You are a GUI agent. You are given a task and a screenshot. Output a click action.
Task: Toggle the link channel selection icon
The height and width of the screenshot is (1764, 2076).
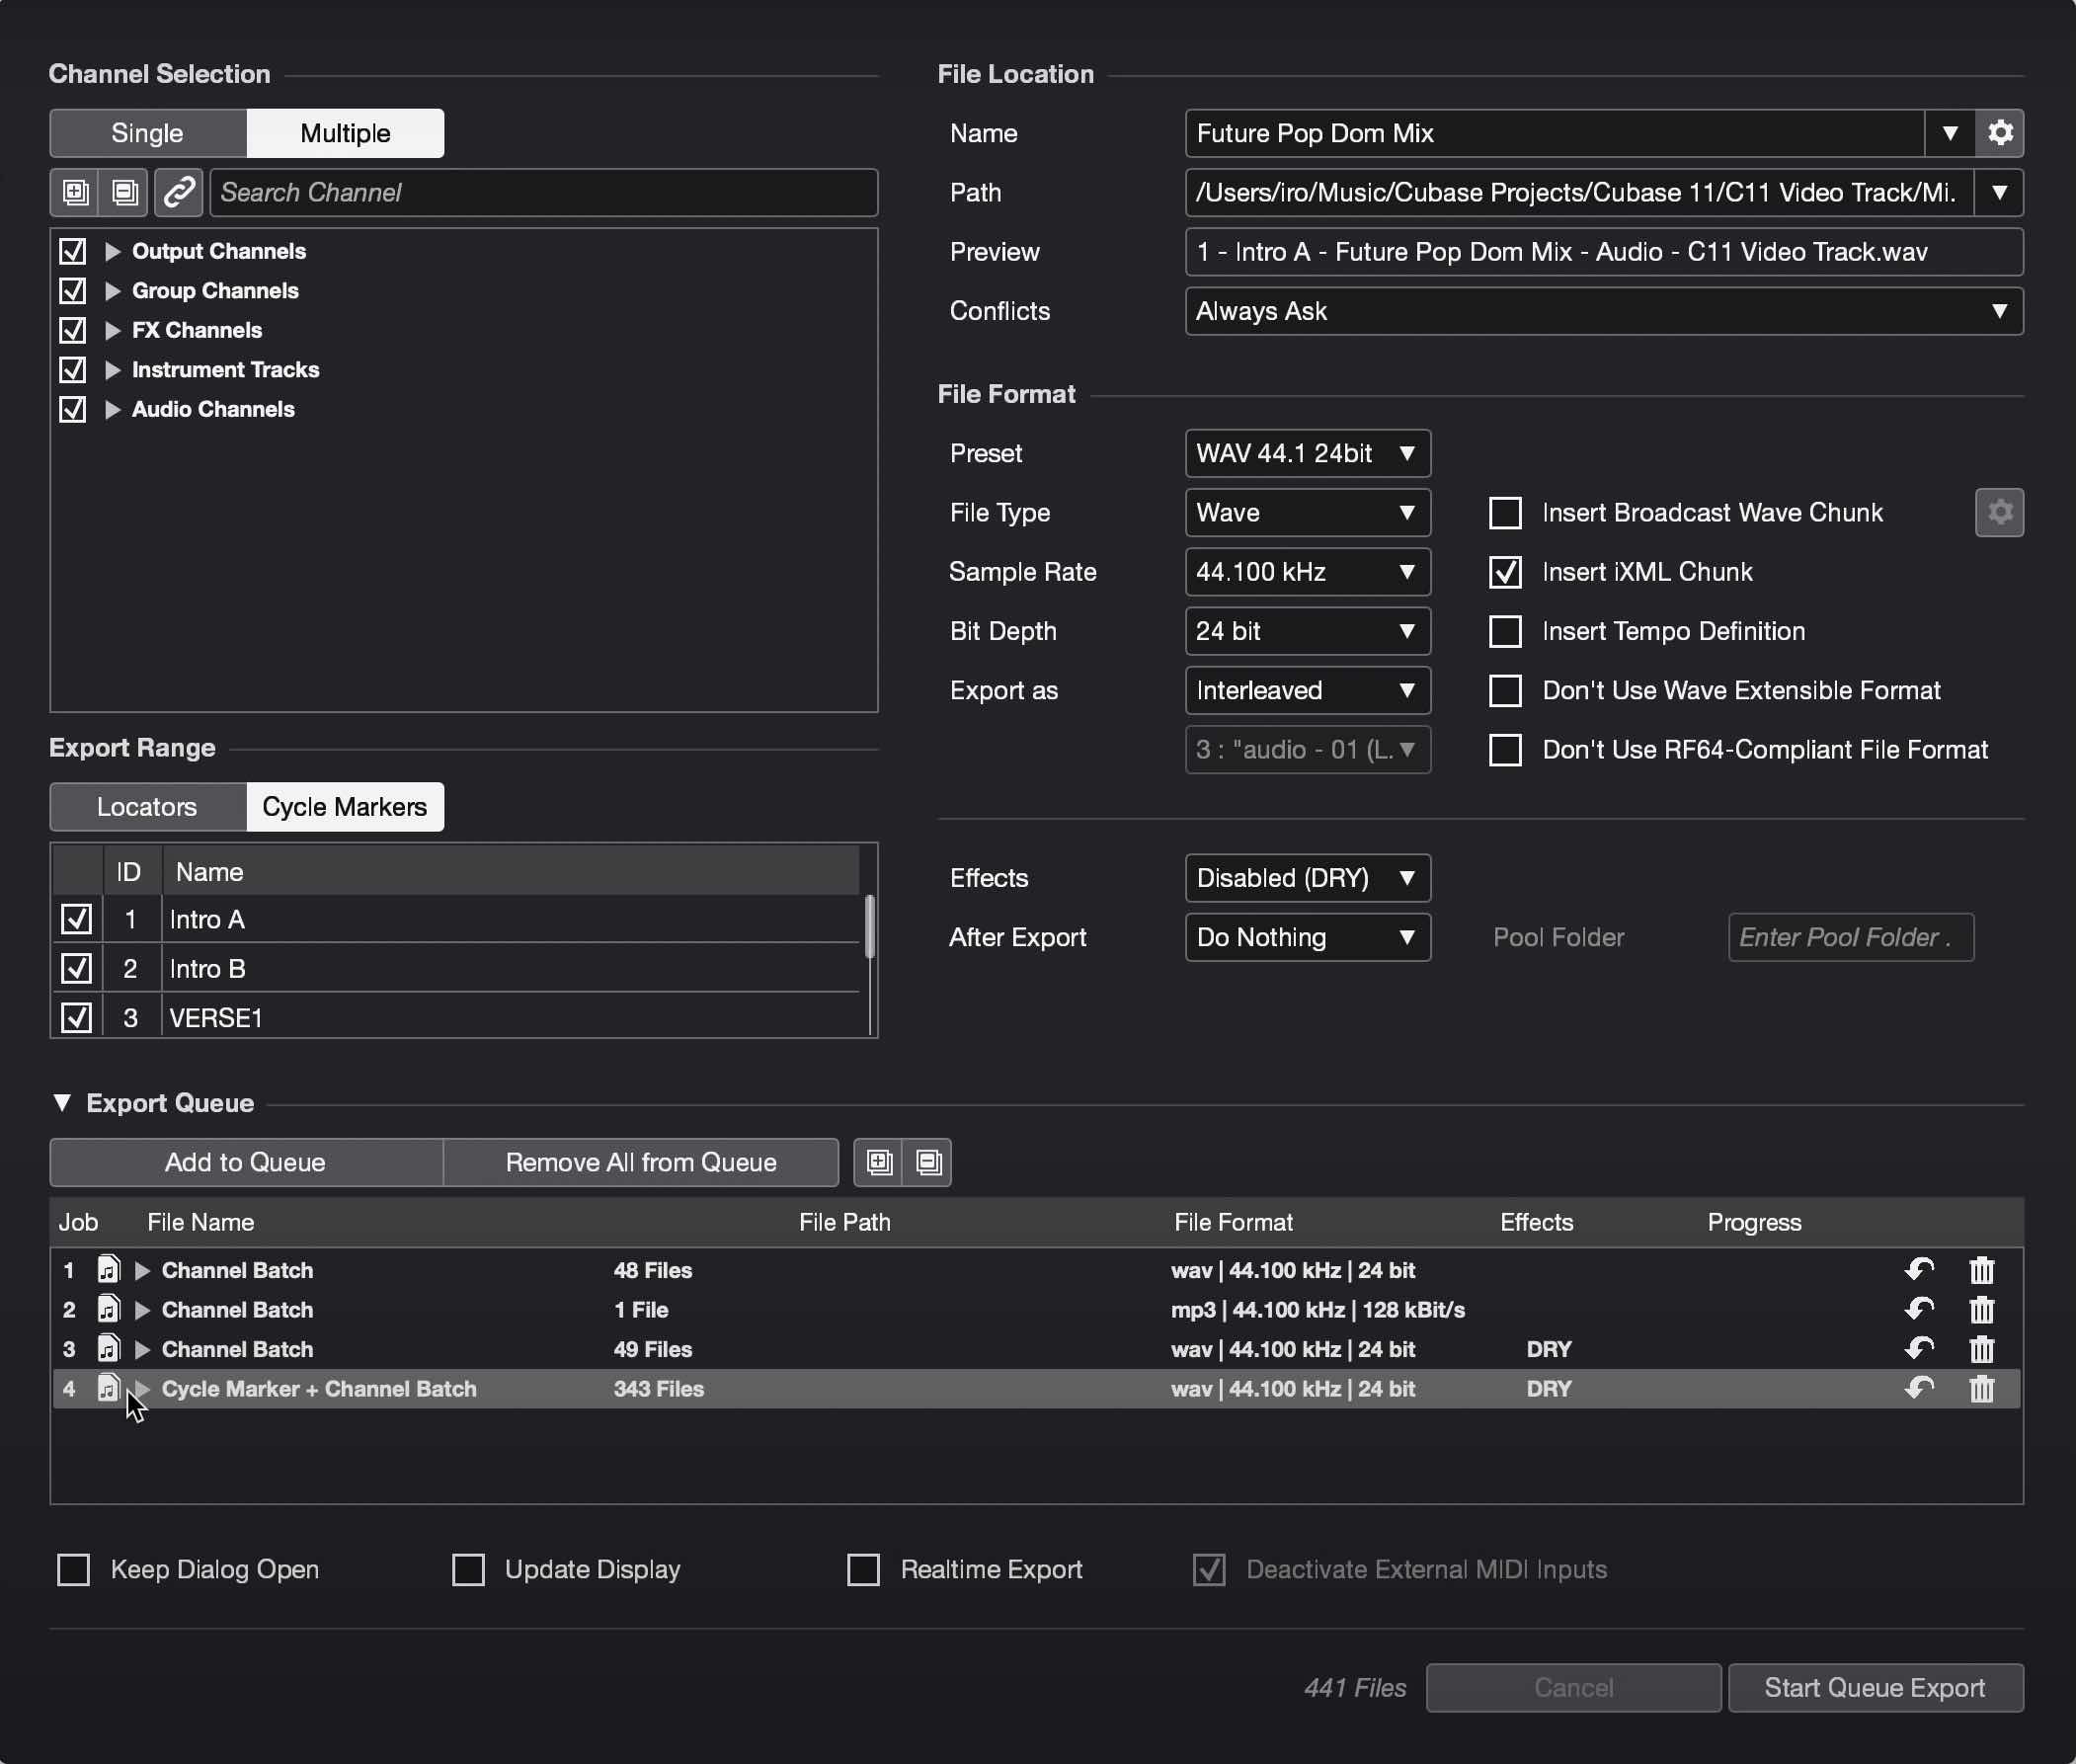tap(179, 192)
